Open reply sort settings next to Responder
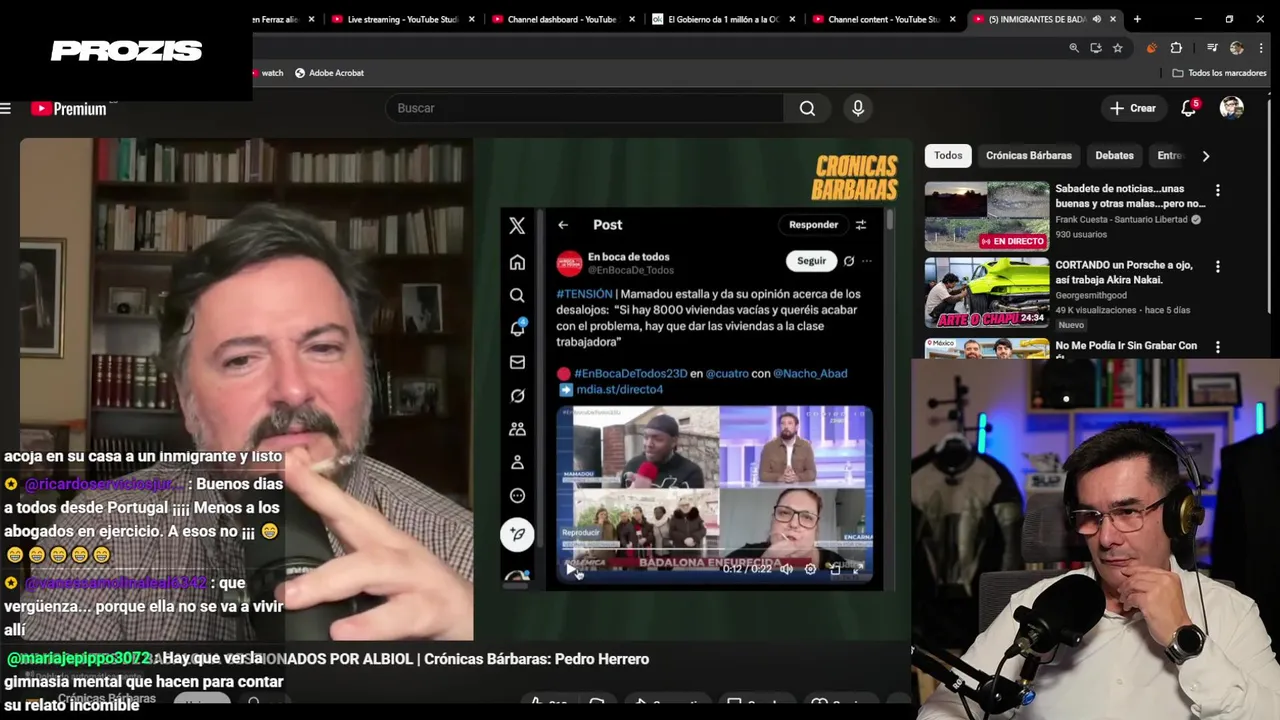Screen dimensions: 1280x720 click(x=860, y=225)
